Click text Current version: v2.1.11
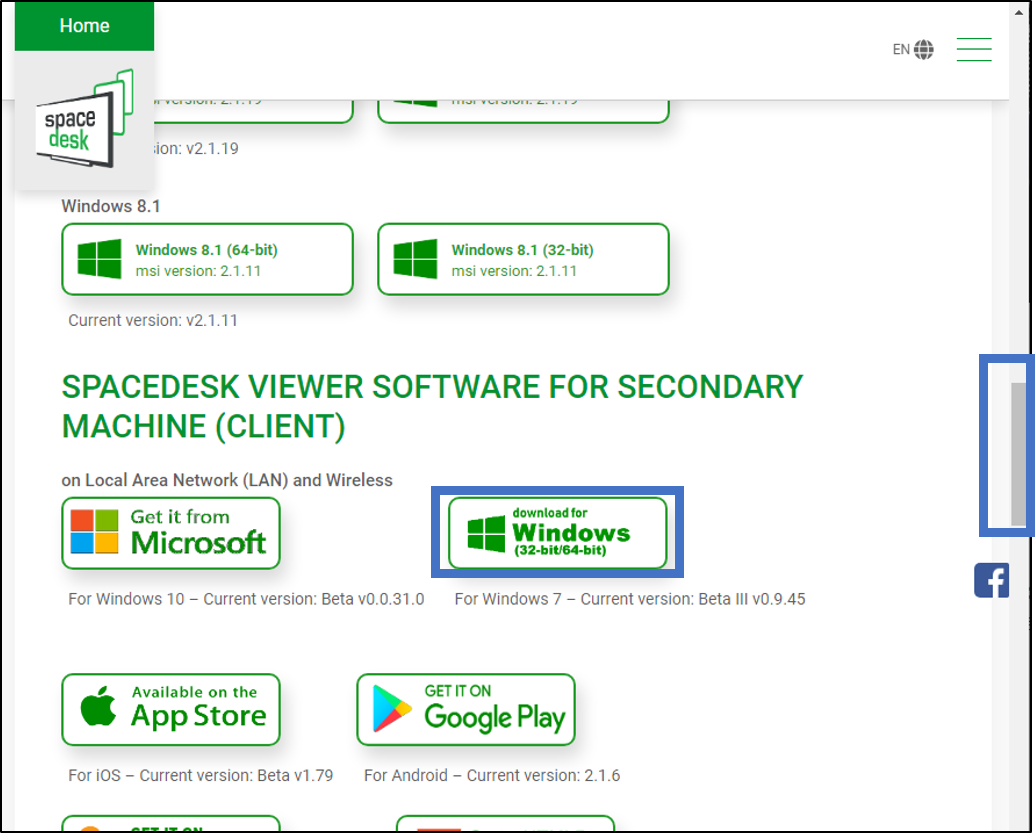 click(x=153, y=320)
